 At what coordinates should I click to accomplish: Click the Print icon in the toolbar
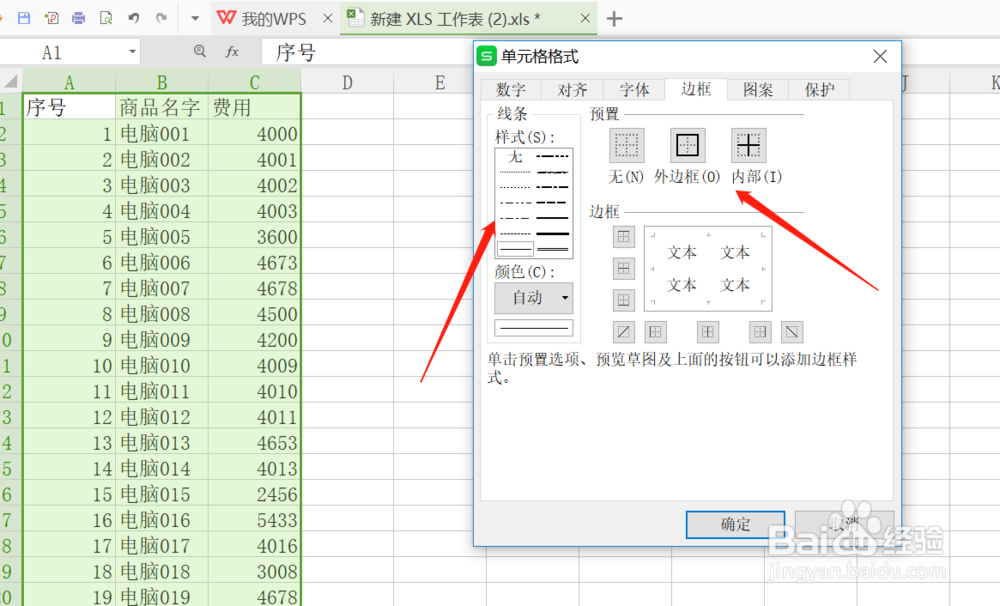click(79, 17)
